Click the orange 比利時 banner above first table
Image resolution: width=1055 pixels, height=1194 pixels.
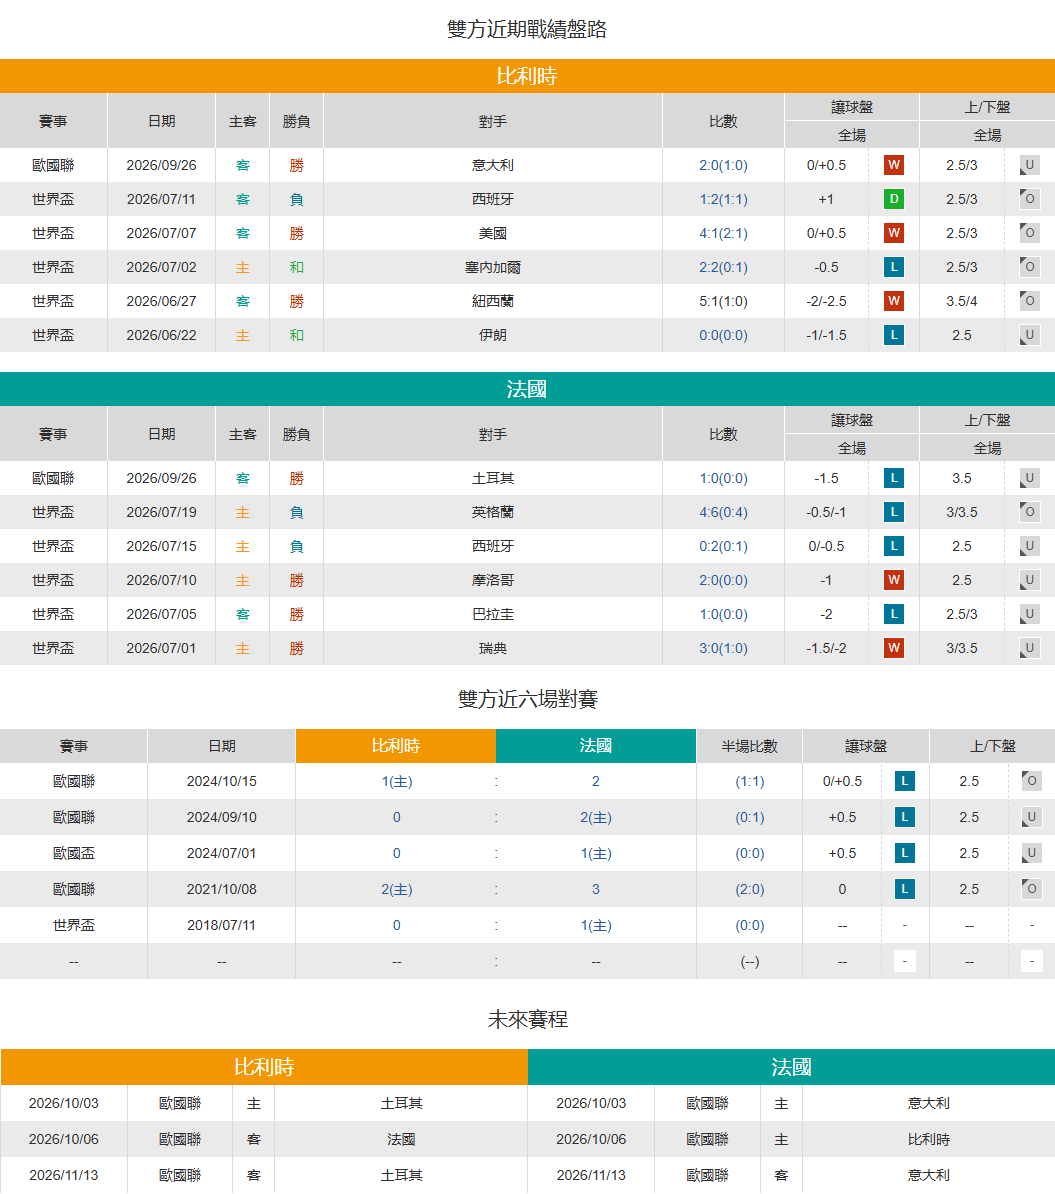pos(527,76)
